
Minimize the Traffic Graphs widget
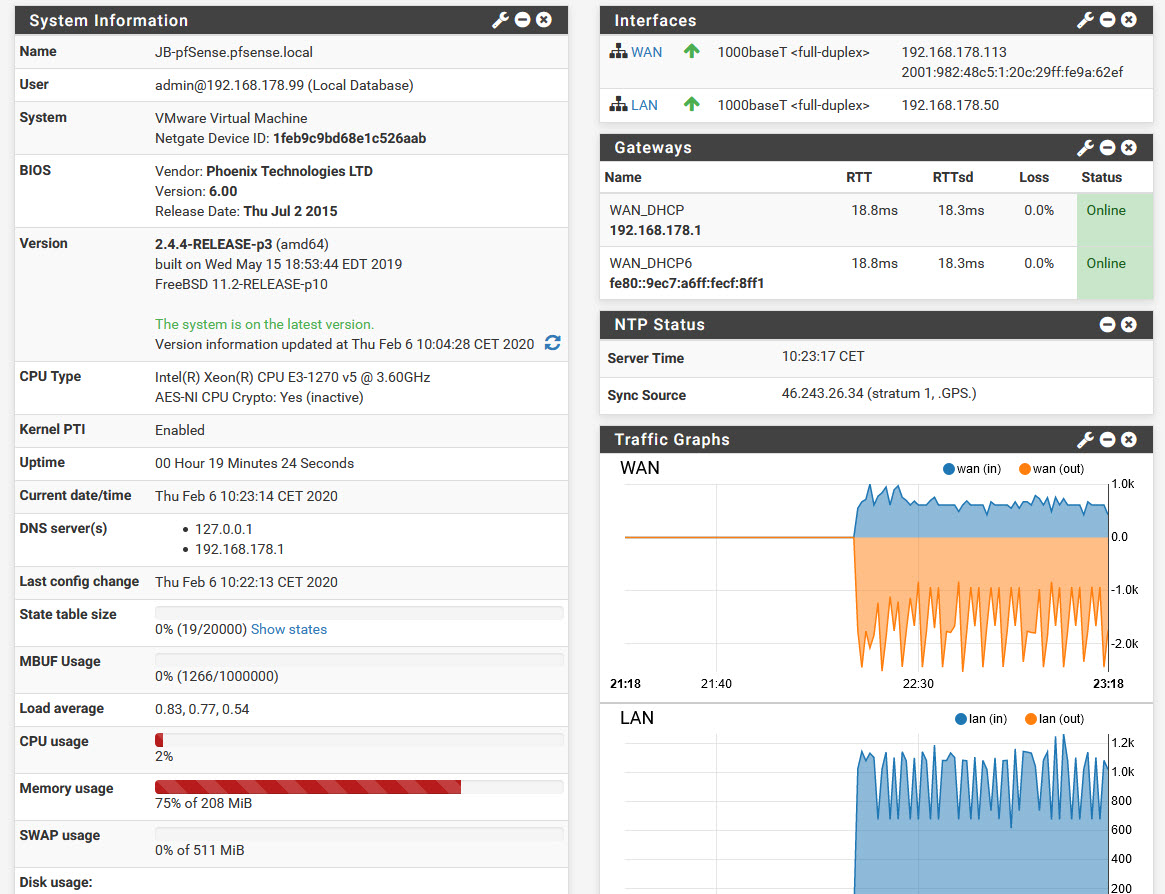[x=1107, y=439]
